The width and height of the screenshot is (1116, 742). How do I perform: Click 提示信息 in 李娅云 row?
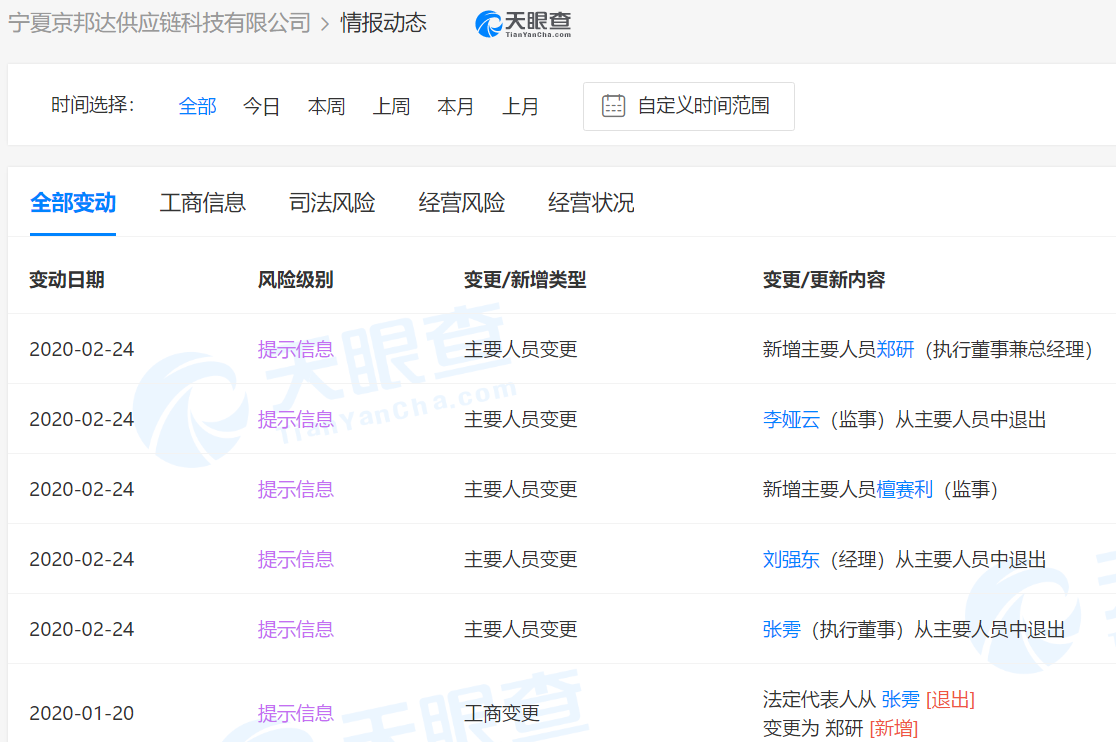(295, 420)
